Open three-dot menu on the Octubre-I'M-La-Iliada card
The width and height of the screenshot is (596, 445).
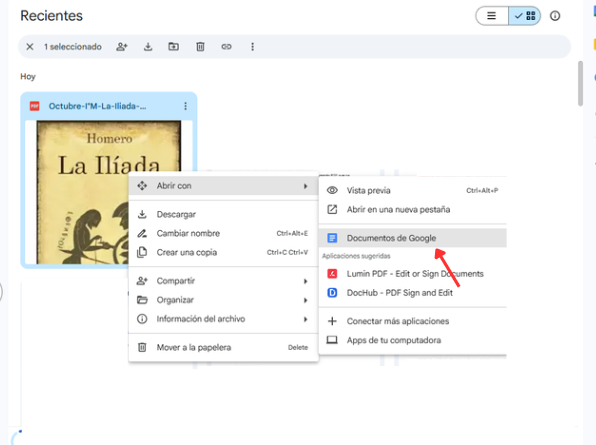point(185,106)
